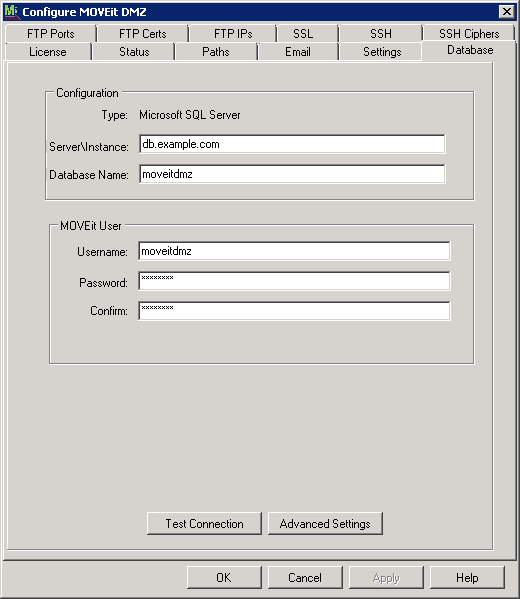Screen dimensions: 520x599
Task: Click the Username field
Action: (x=294, y=251)
